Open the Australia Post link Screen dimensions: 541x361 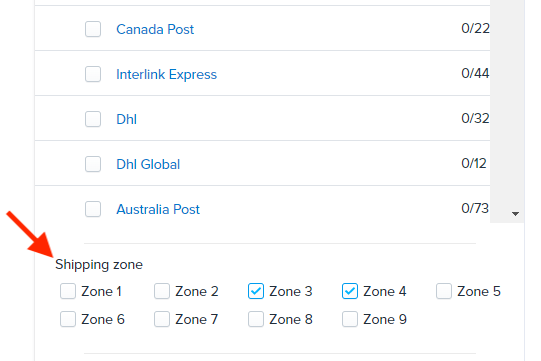[x=158, y=209]
